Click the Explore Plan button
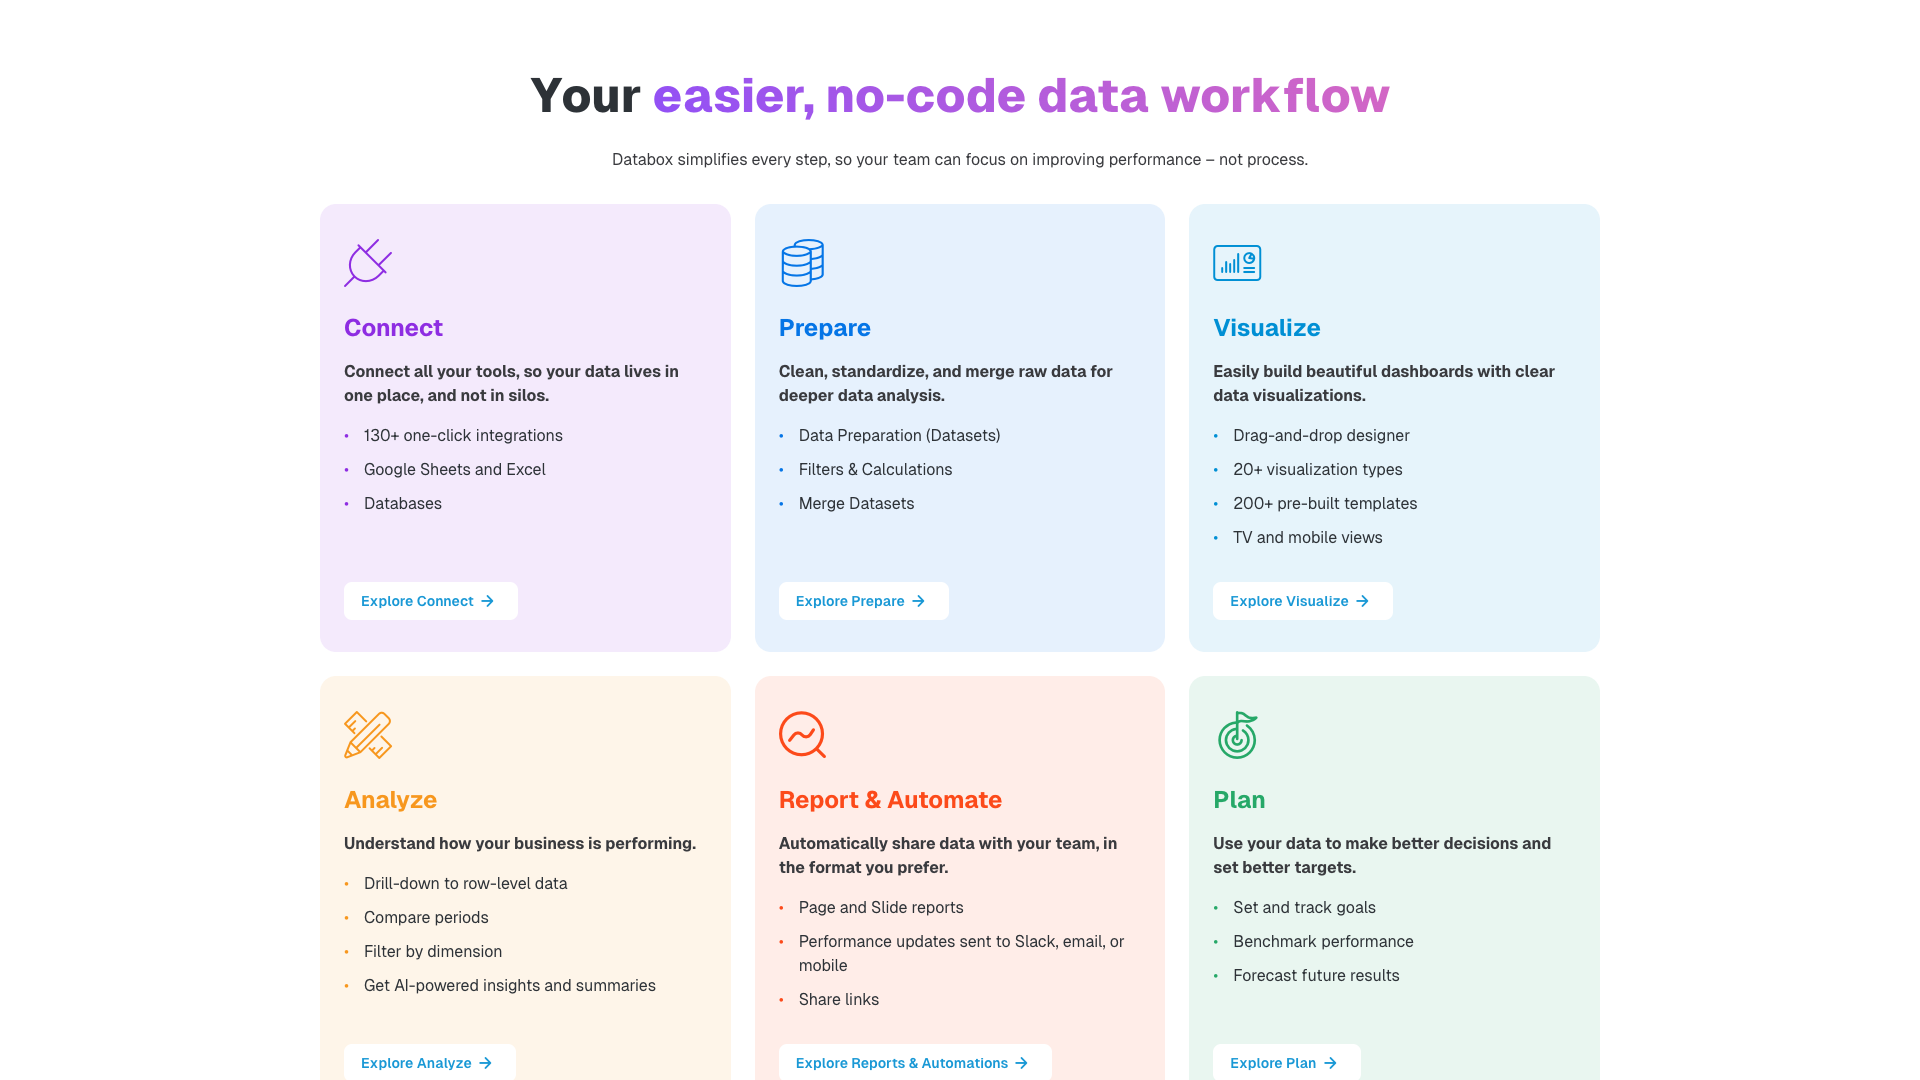 (1286, 1063)
